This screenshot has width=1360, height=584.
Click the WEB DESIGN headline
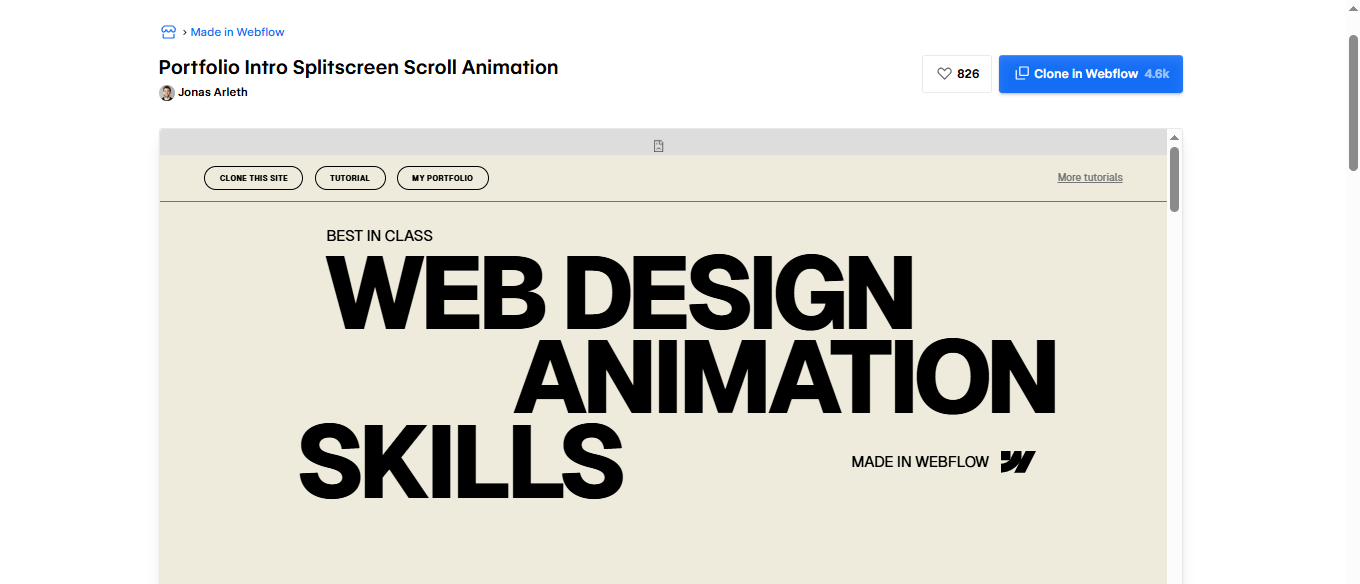pos(620,293)
